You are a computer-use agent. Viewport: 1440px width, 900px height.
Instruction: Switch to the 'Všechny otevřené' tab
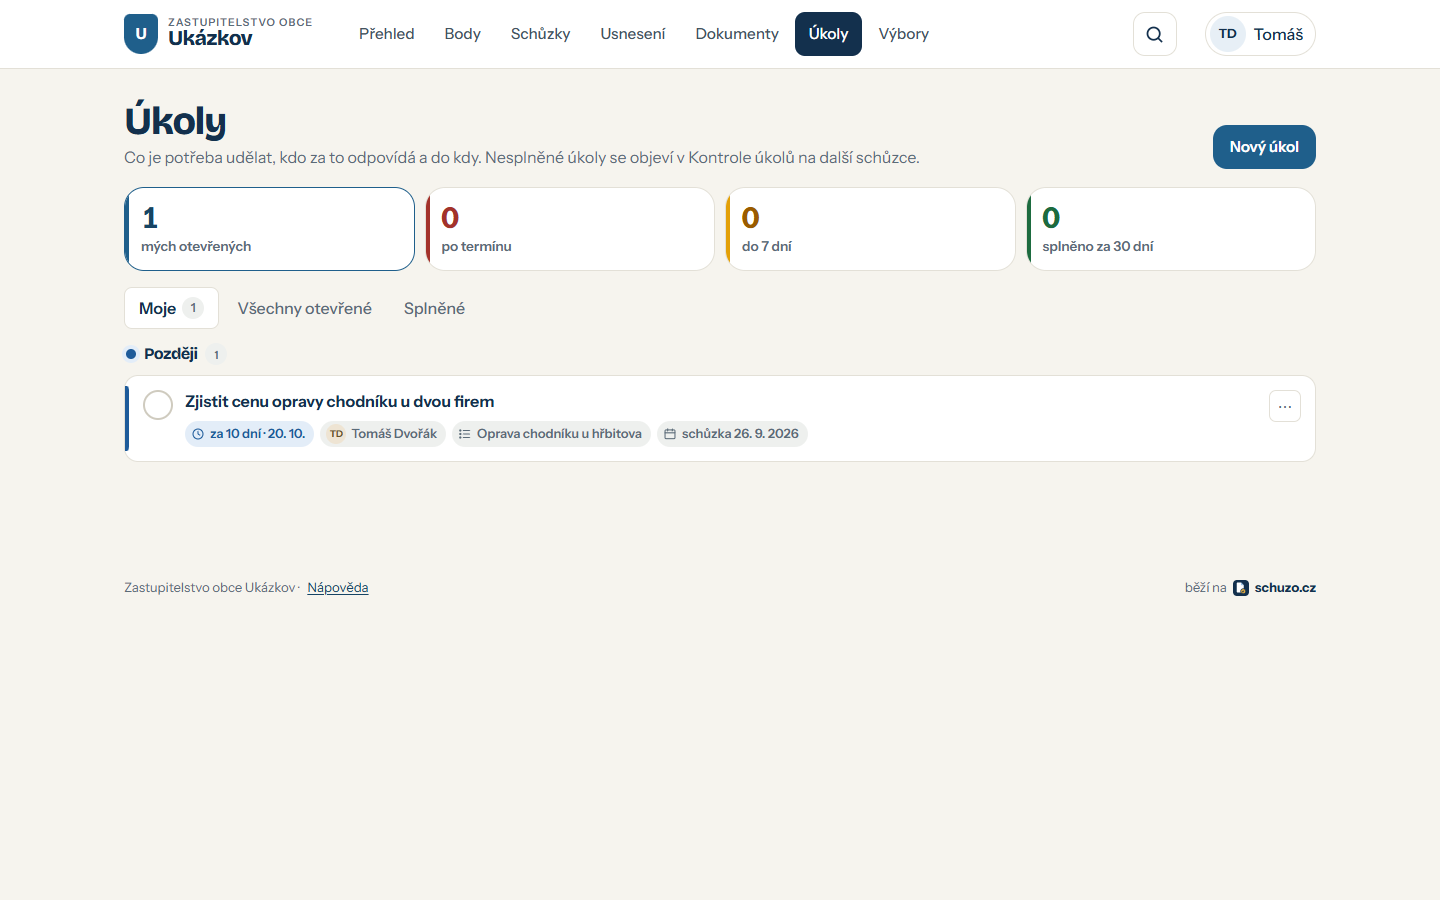pyautogui.click(x=305, y=308)
